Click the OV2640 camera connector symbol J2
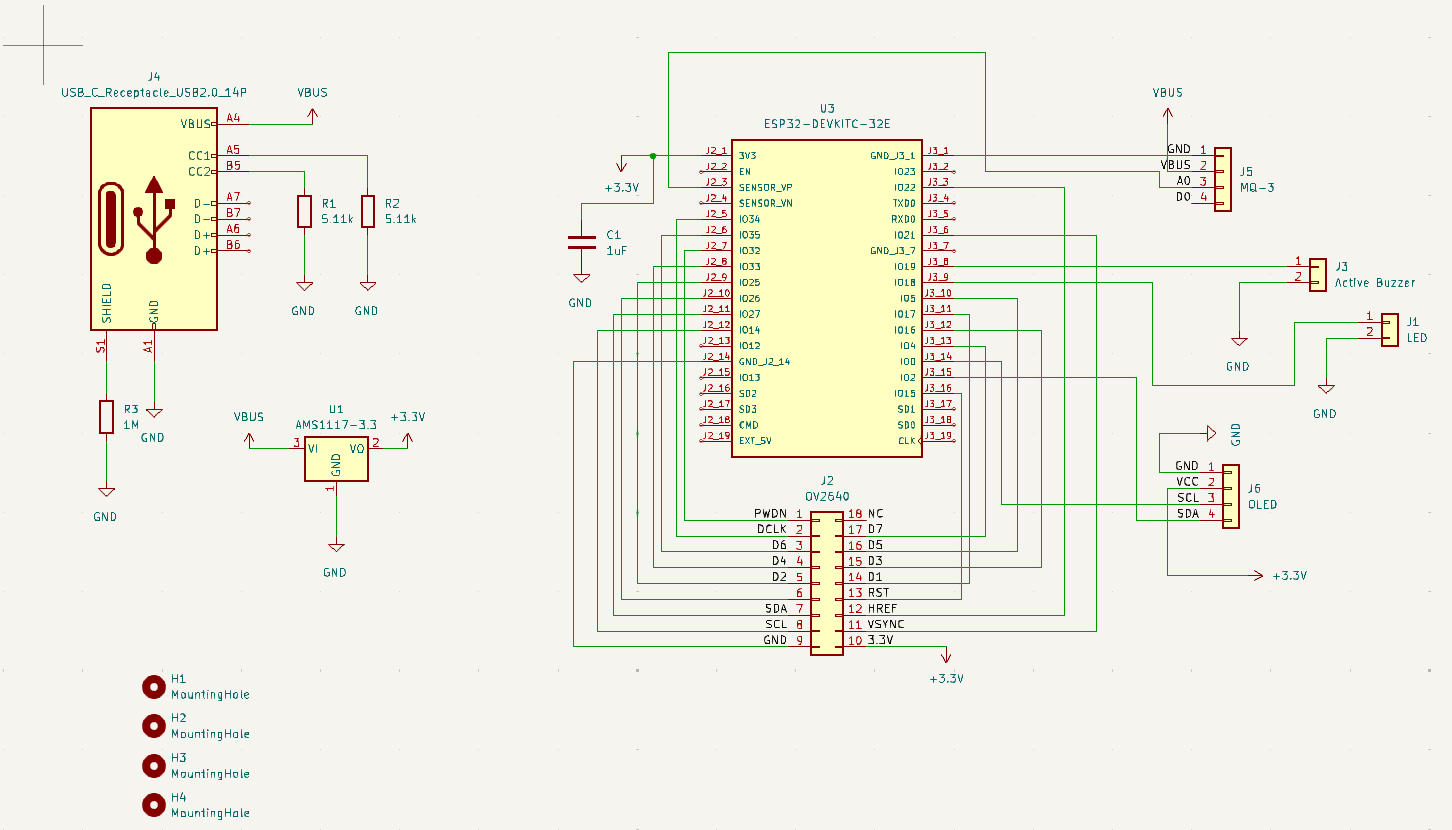 tap(826, 578)
